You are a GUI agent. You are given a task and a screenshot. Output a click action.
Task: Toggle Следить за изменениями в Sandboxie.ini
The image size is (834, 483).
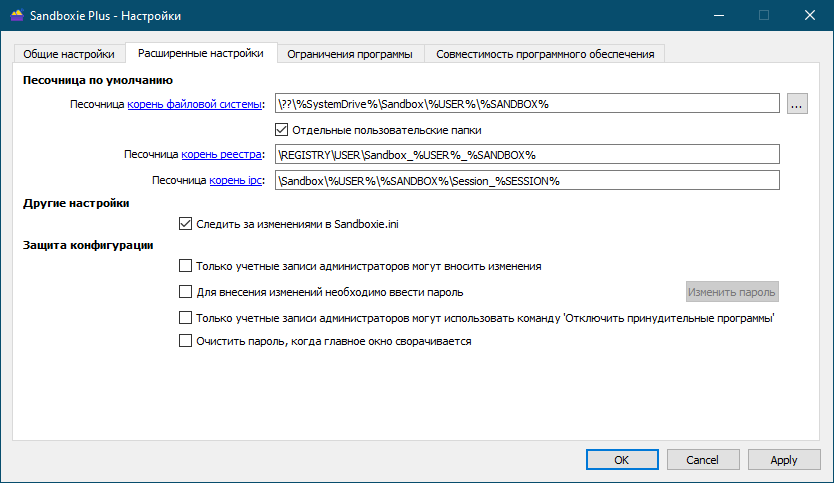[x=185, y=224]
